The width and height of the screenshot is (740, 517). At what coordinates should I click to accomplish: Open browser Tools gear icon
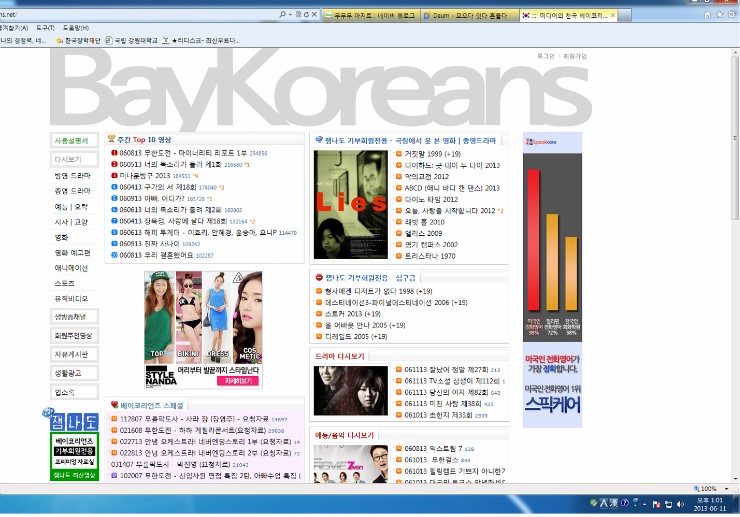pyautogui.click(x=732, y=15)
